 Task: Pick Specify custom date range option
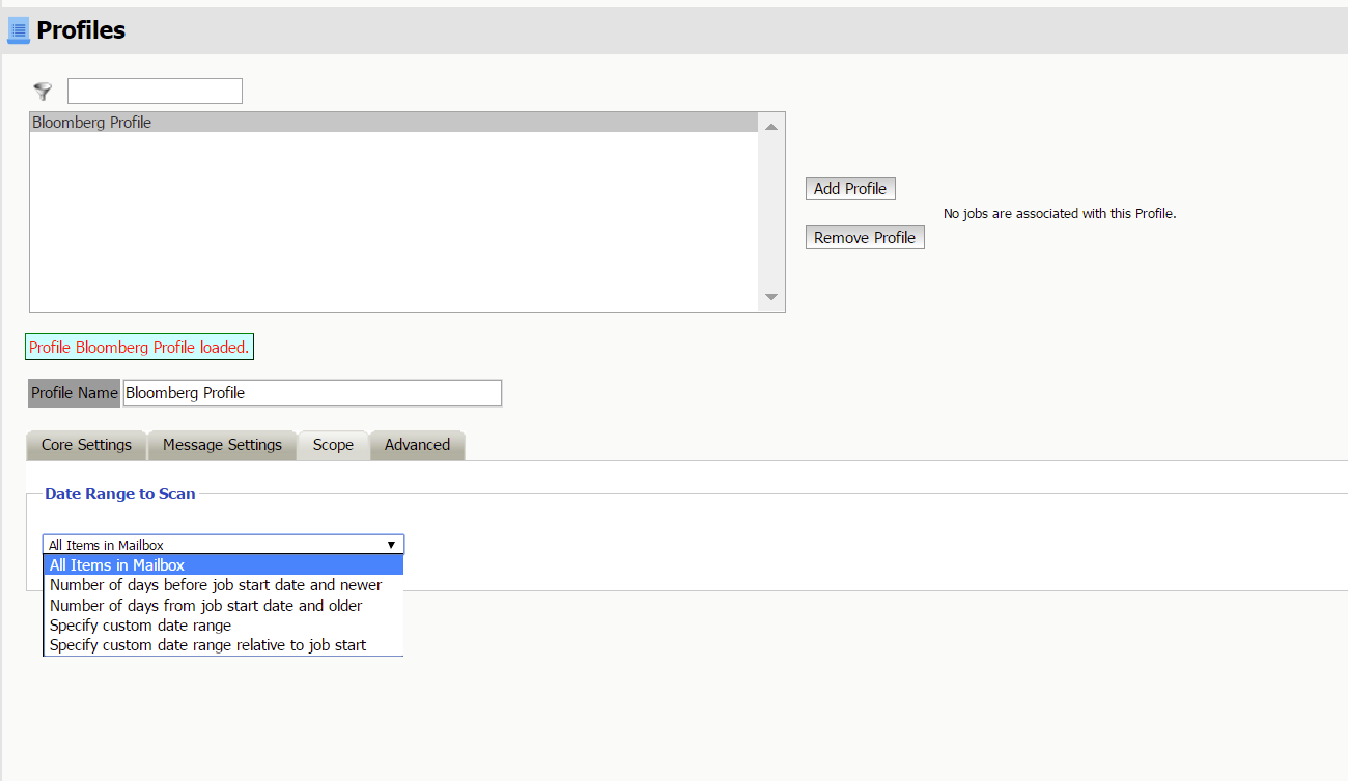(223, 625)
